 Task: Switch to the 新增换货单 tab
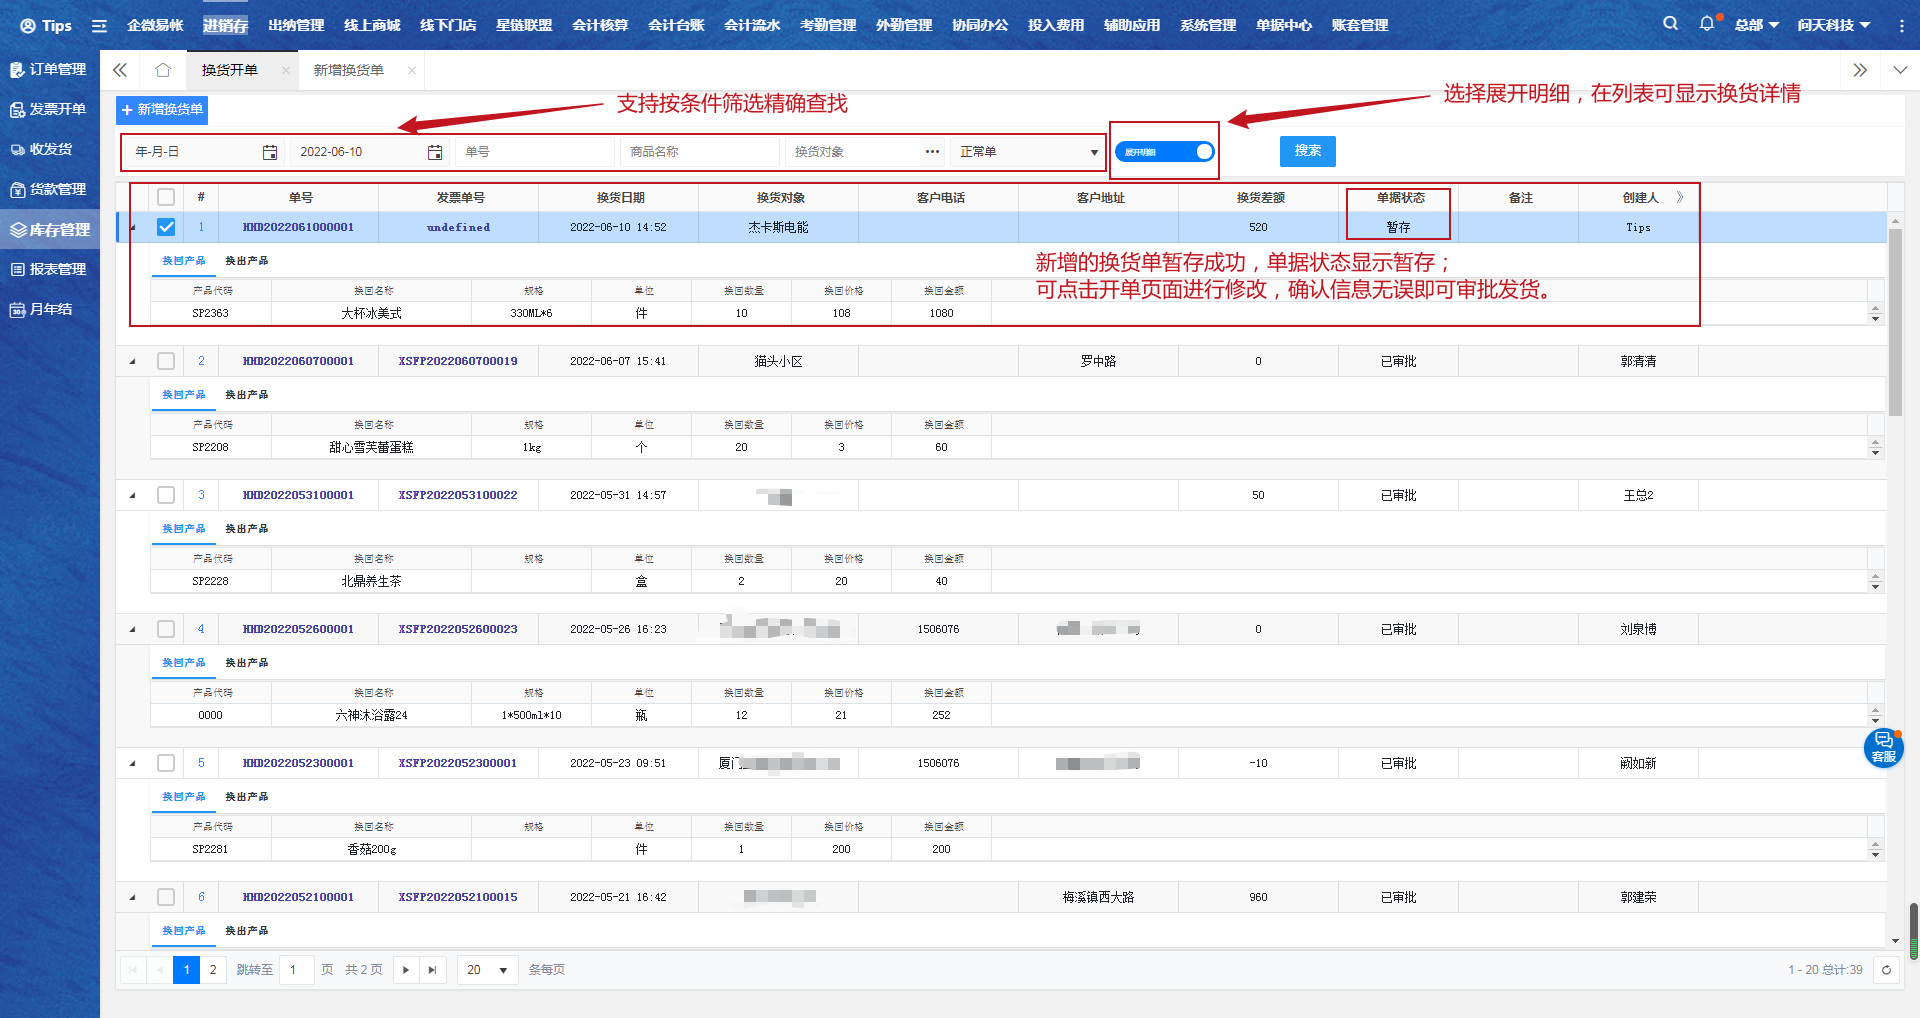tap(348, 70)
